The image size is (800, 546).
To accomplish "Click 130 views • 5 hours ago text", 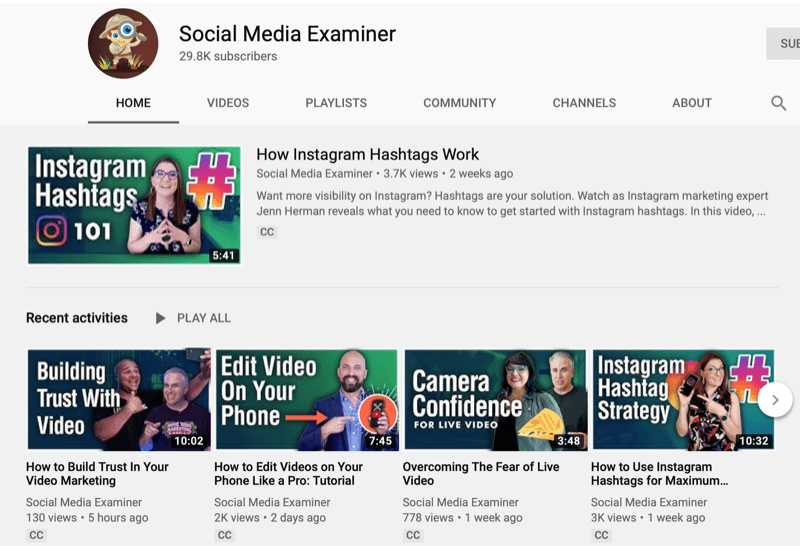I will click(87, 517).
